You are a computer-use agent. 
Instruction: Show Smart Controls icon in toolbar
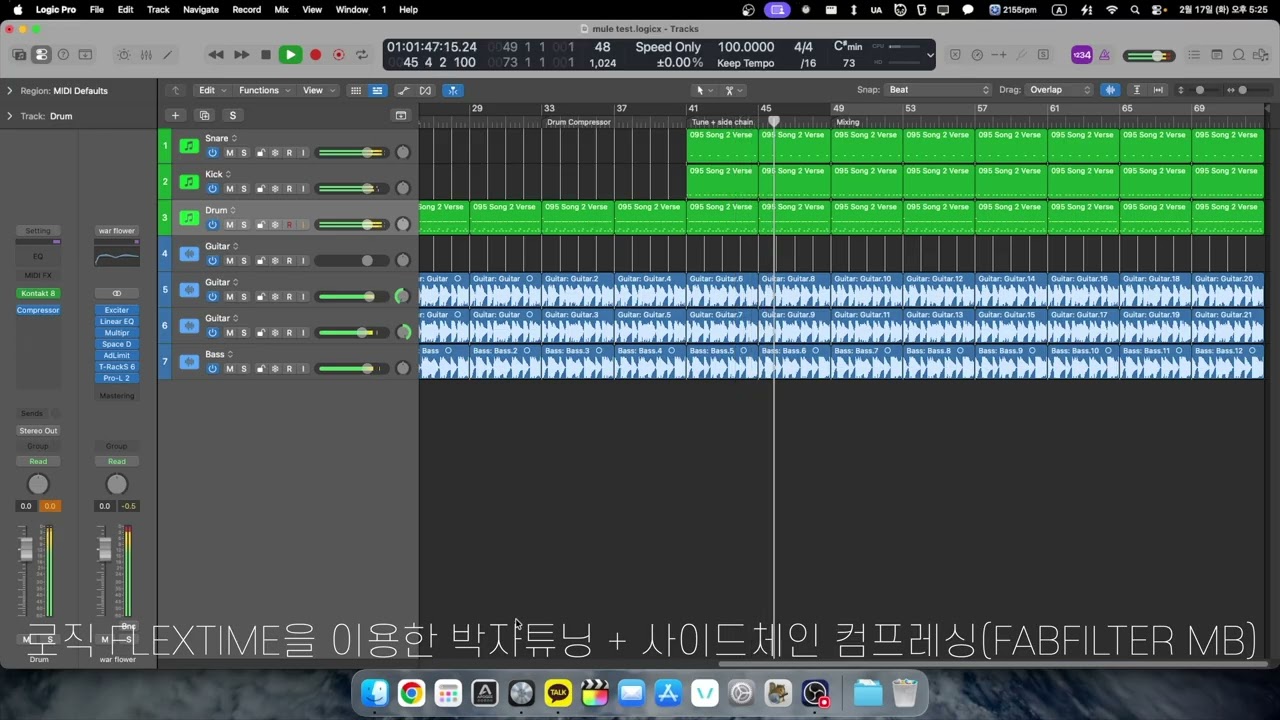pos(124,55)
